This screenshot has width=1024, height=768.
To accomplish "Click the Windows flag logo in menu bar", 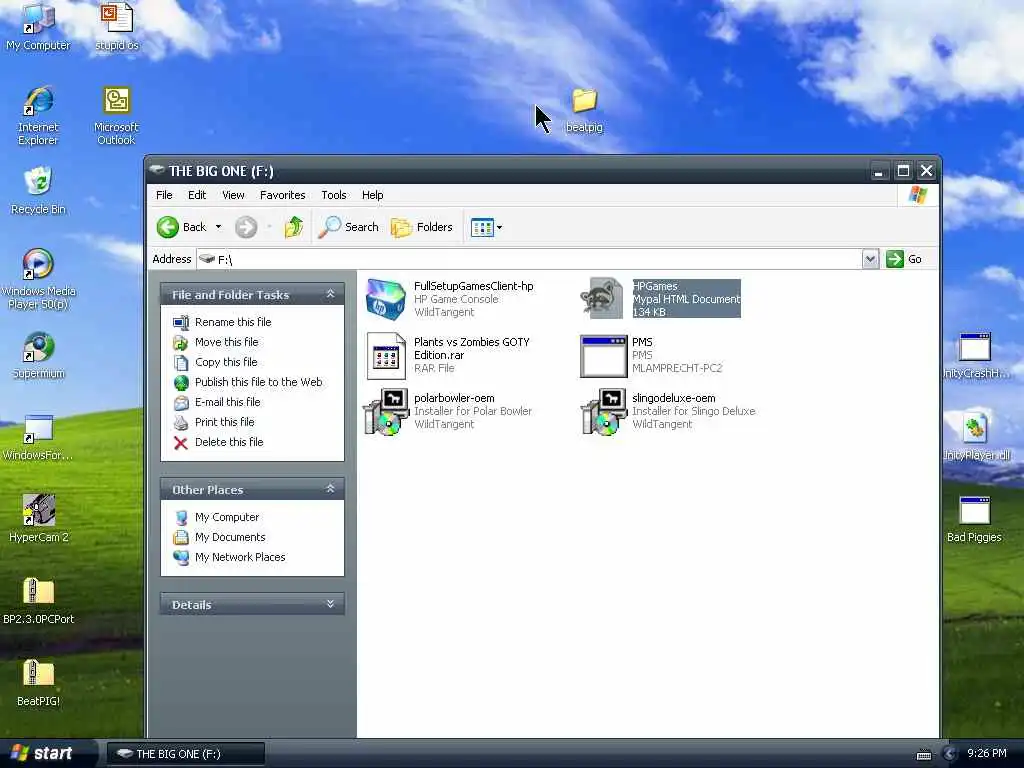I will point(918,195).
